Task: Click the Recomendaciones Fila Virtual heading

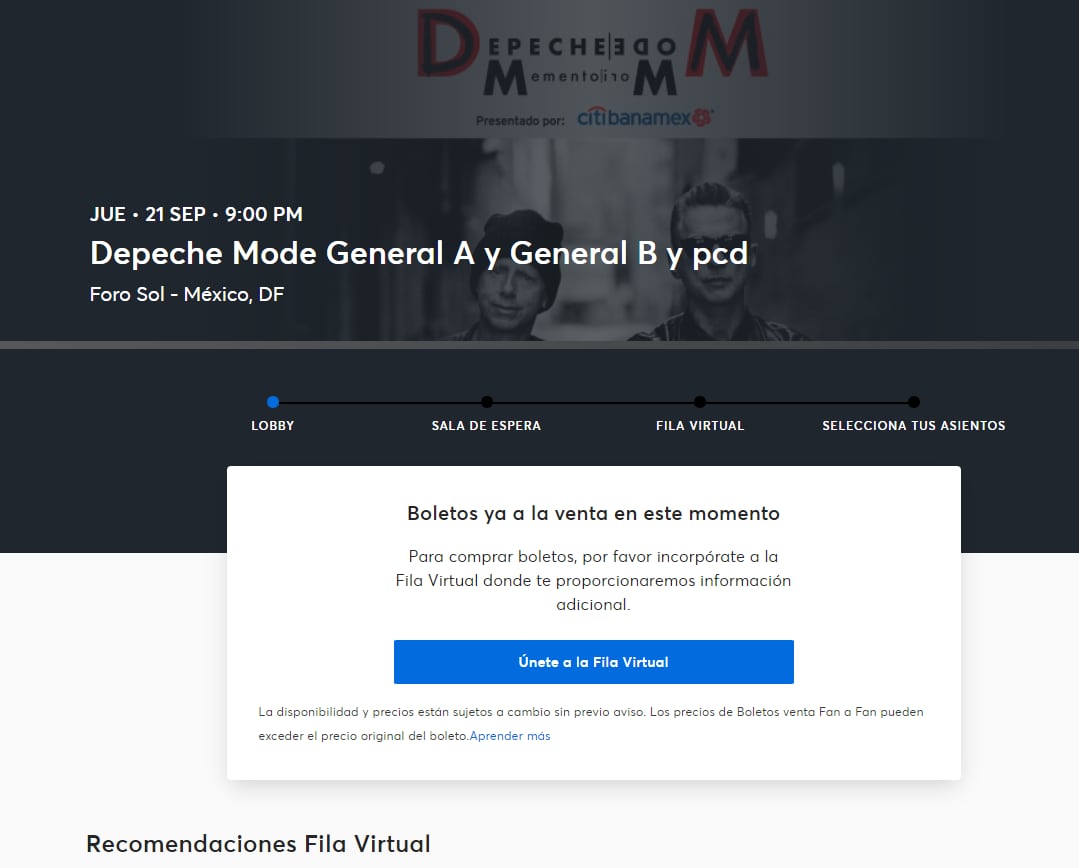Action: click(x=258, y=843)
